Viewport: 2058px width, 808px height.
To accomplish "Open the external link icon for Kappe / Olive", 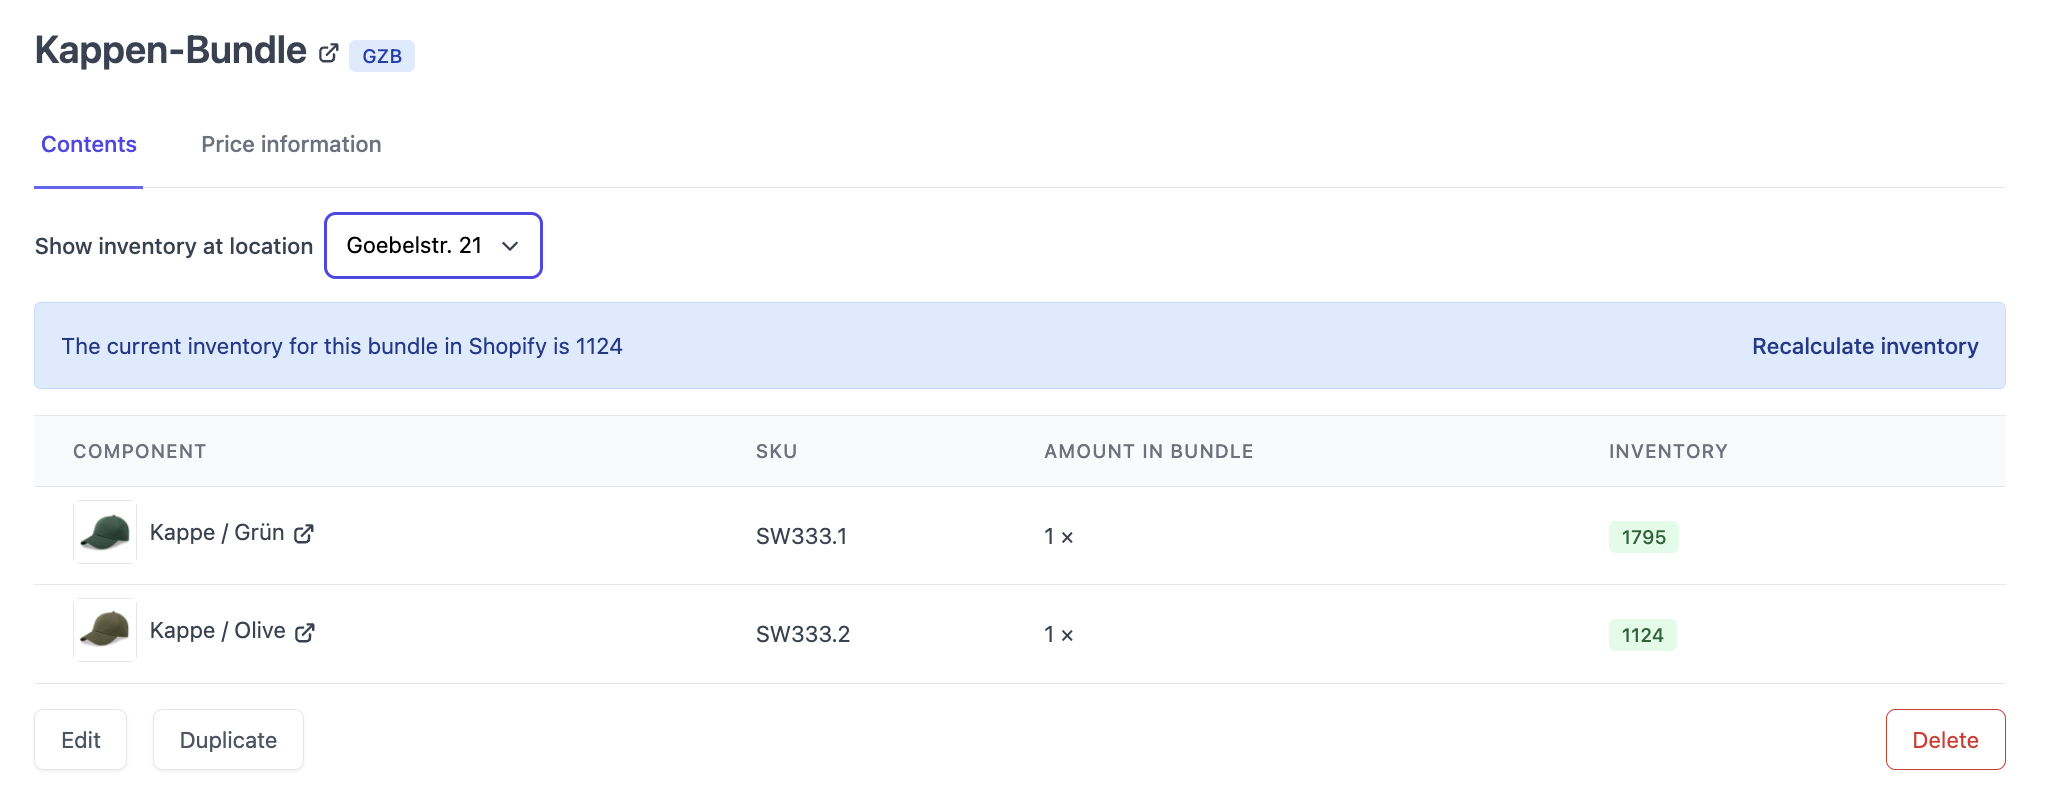I will pyautogui.click(x=305, y=632).
